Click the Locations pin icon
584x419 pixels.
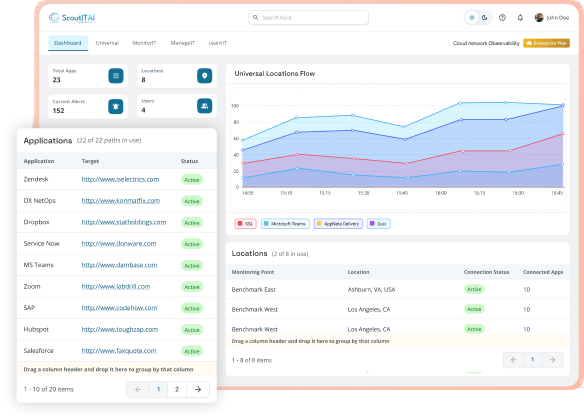[x=204, y=76]
